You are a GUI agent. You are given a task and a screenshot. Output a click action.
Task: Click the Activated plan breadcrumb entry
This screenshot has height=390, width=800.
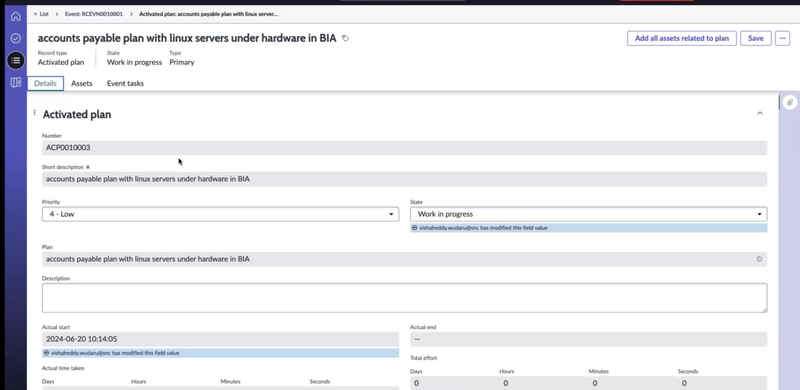[x=208, y=14]
